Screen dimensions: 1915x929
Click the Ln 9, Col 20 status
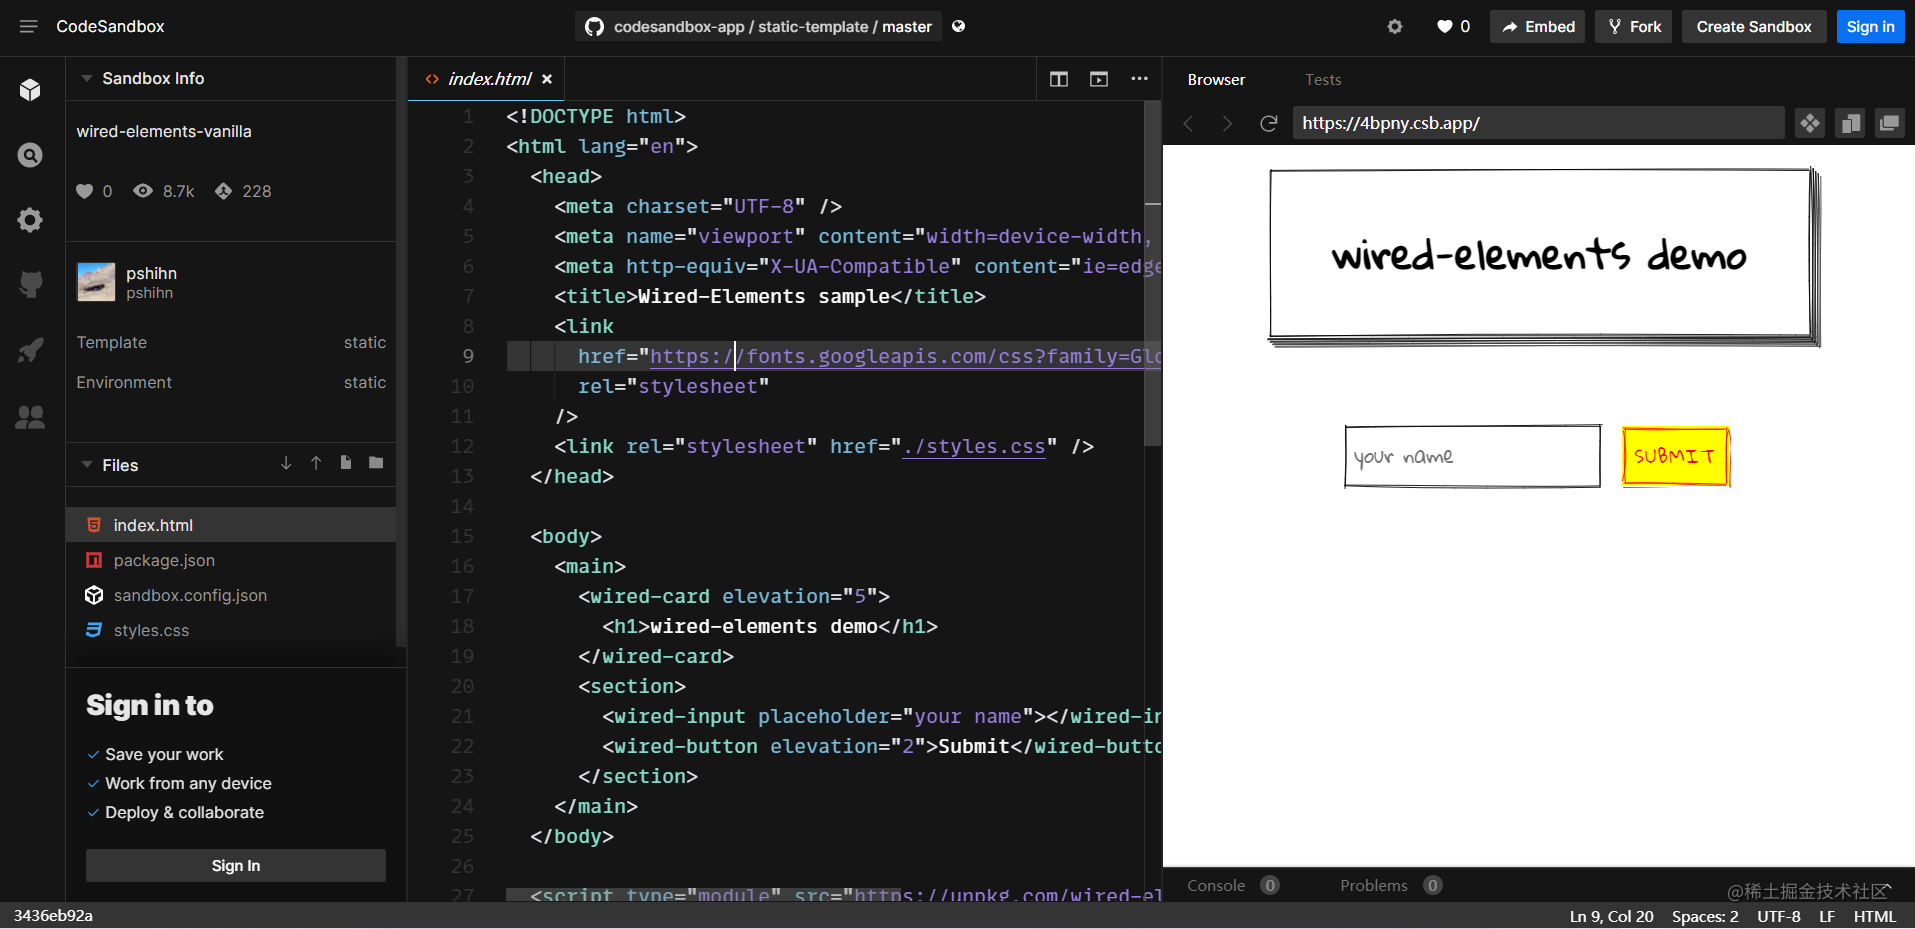pos(1611,917)
